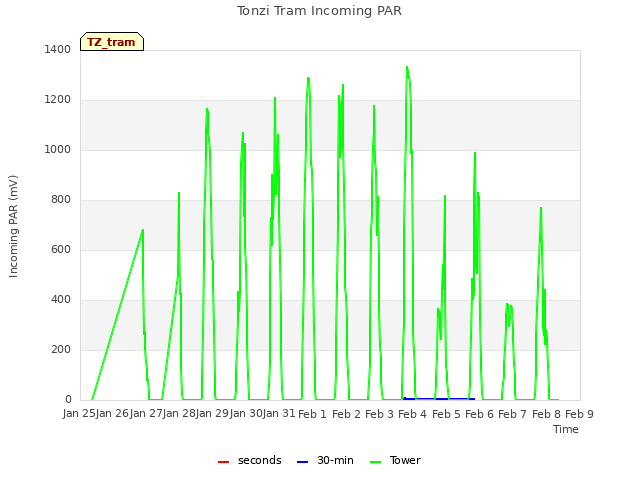640x480 pixels.
Task: Click the seconds legend label
Action: [260, 460]
